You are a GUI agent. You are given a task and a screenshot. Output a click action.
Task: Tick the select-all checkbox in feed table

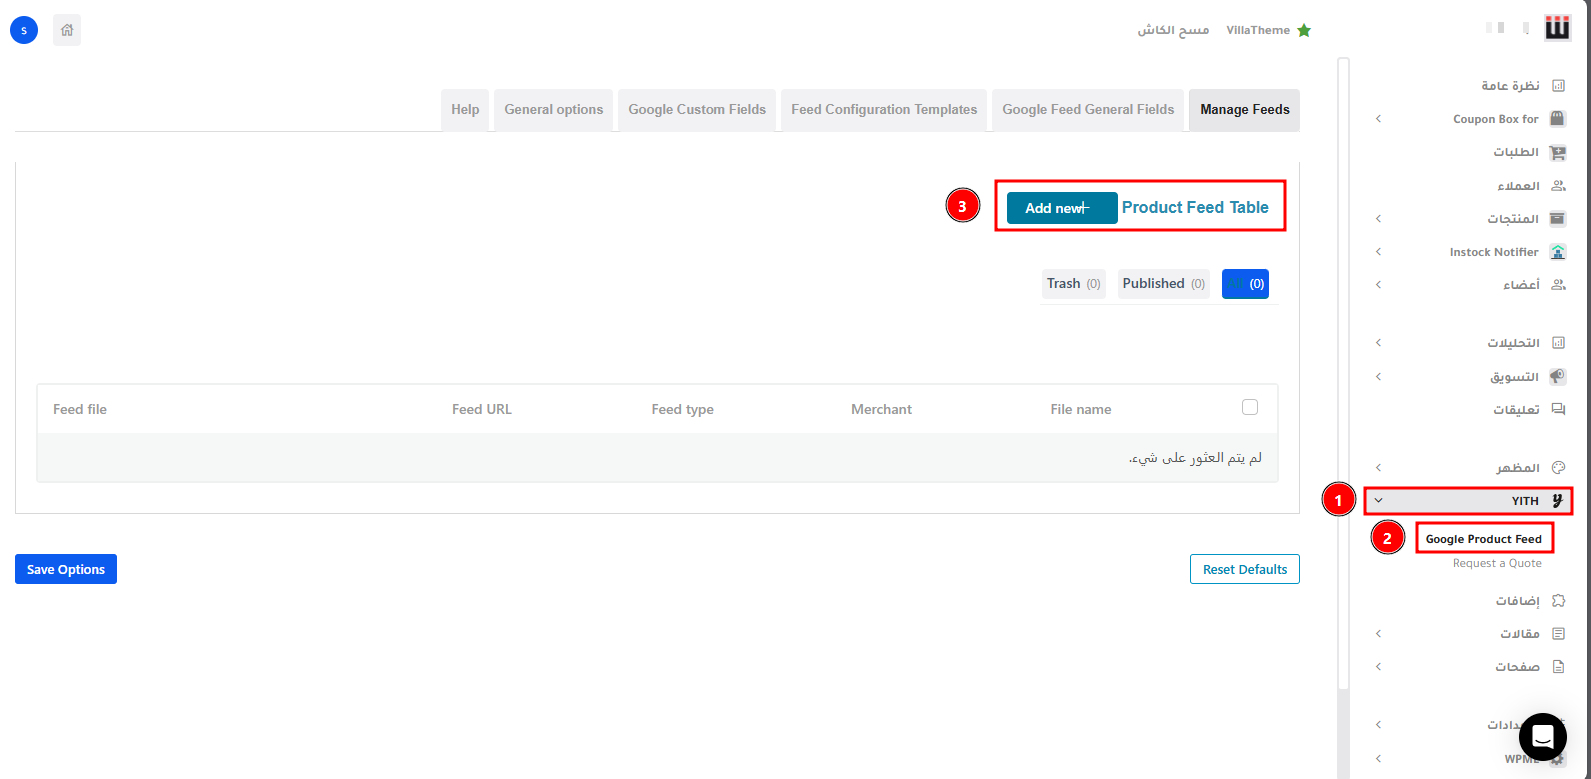[1249, 407]
